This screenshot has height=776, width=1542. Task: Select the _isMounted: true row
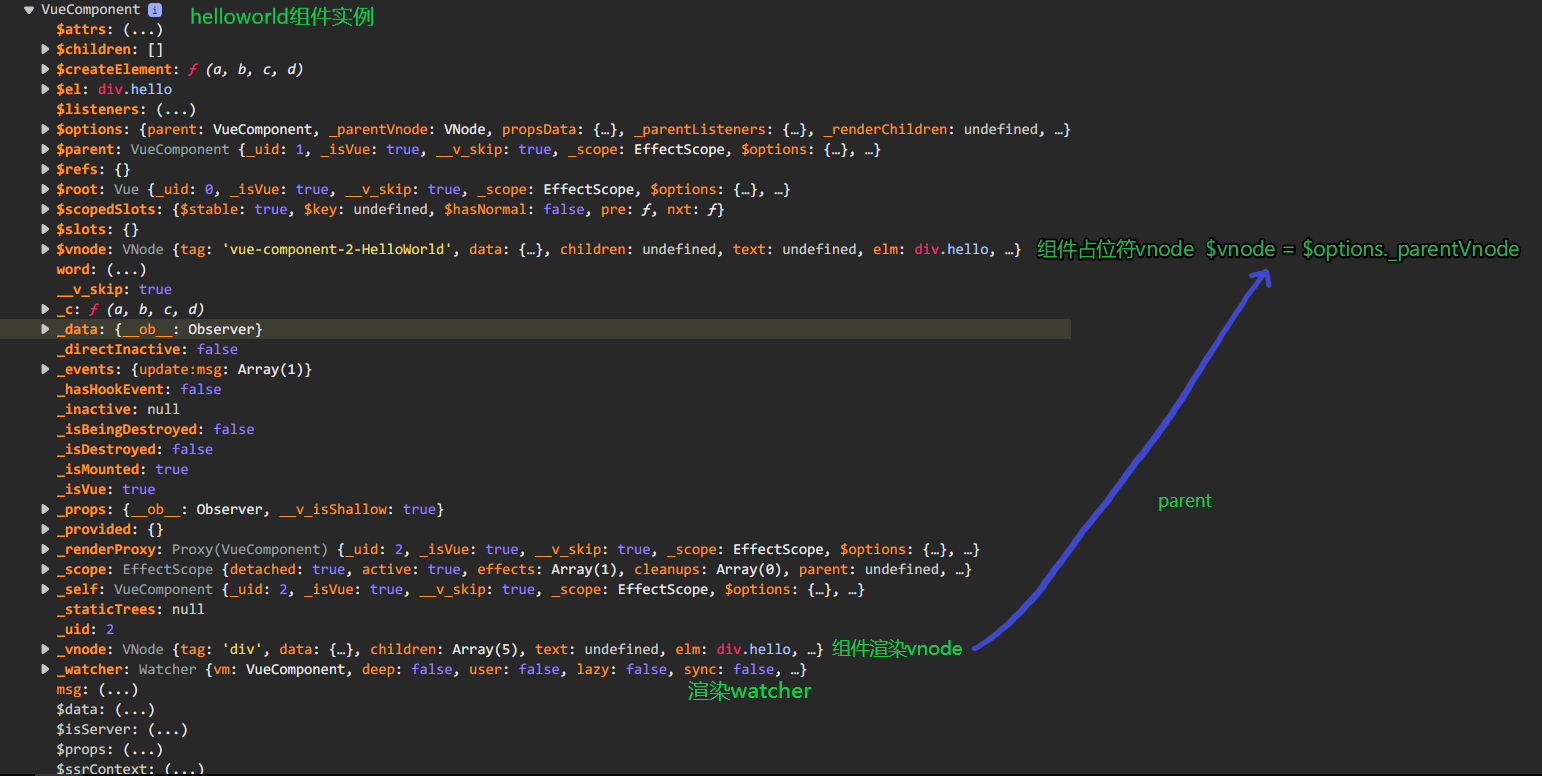tap(122, 469)
